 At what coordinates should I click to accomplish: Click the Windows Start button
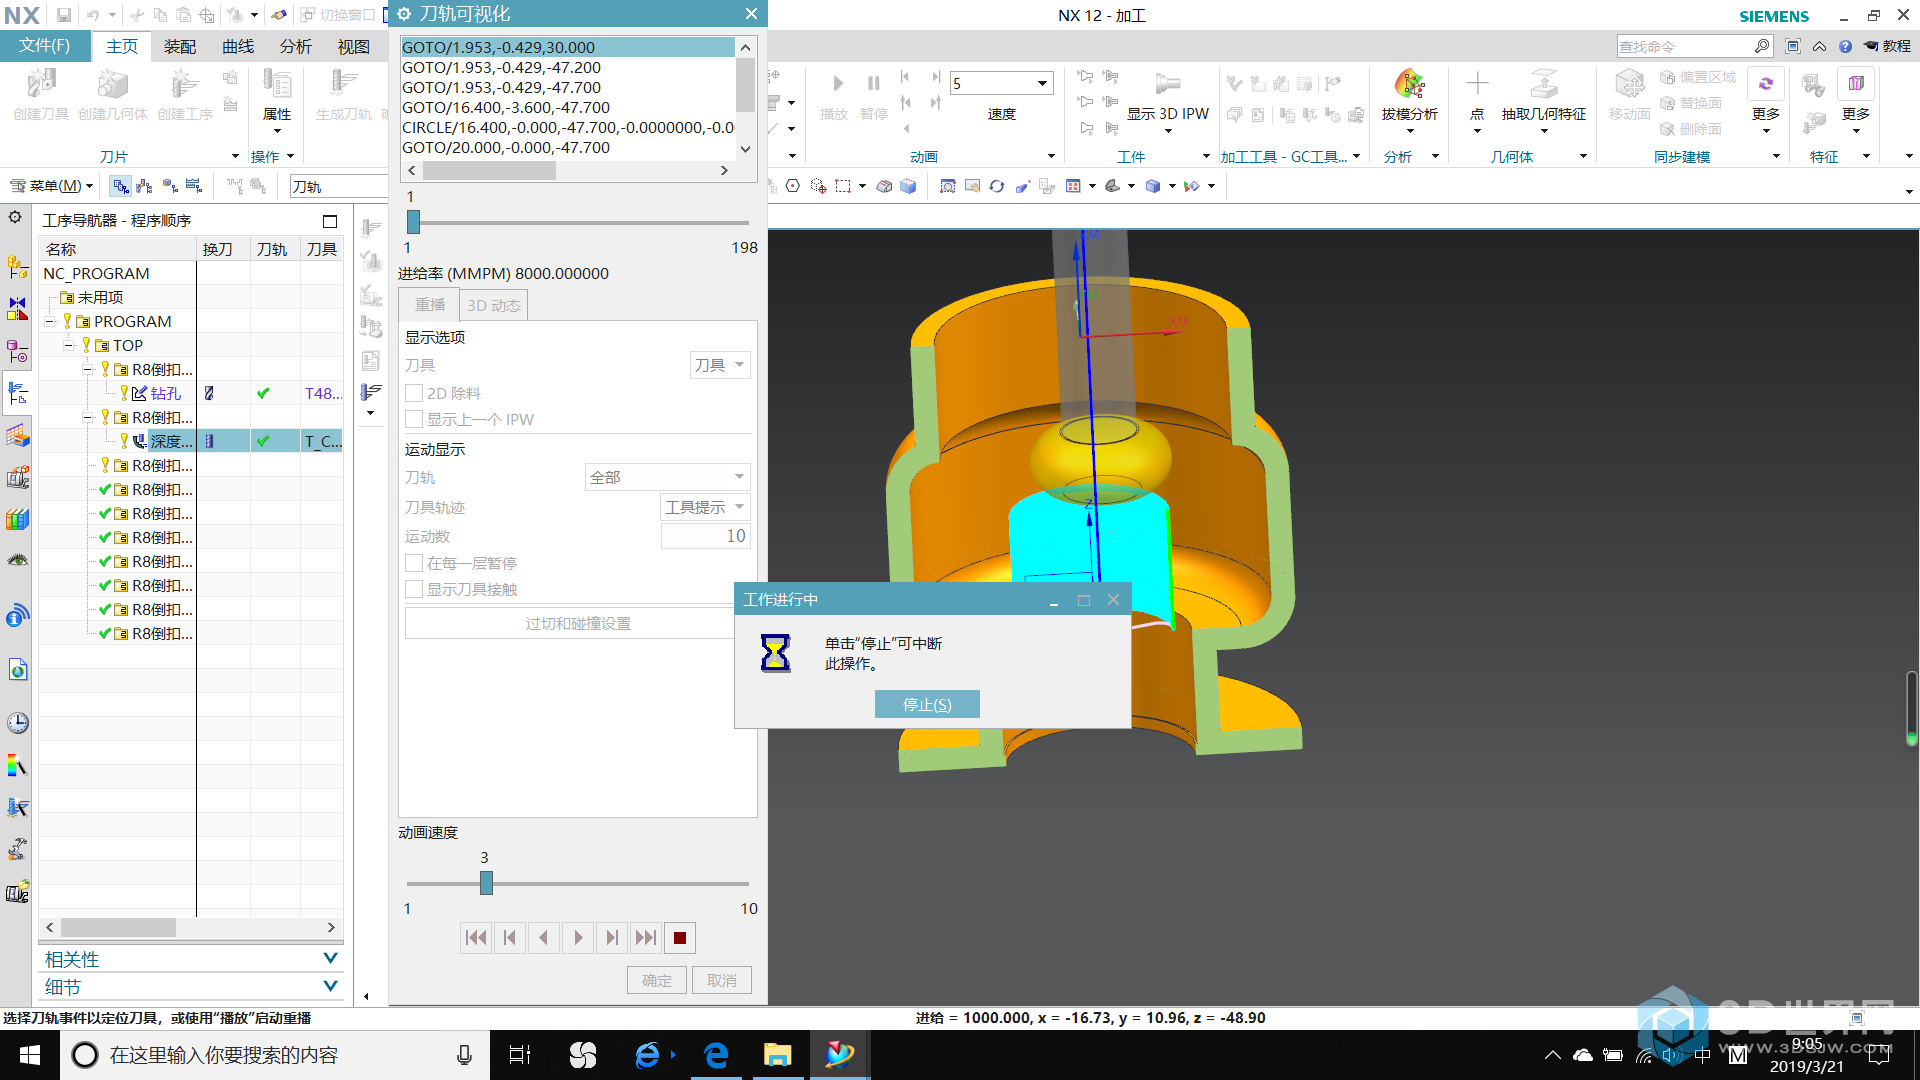point(30,1055)
